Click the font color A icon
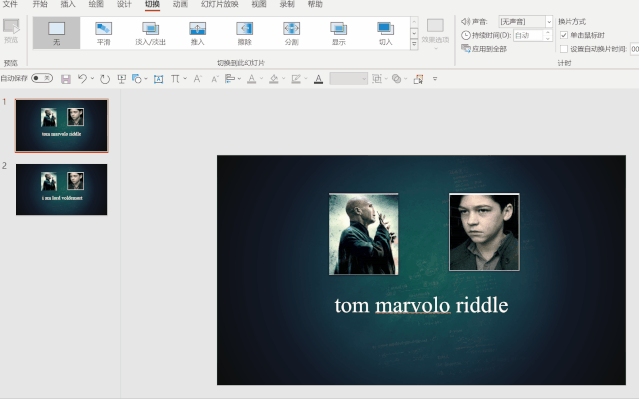The image size is (639, 399). 318,79
